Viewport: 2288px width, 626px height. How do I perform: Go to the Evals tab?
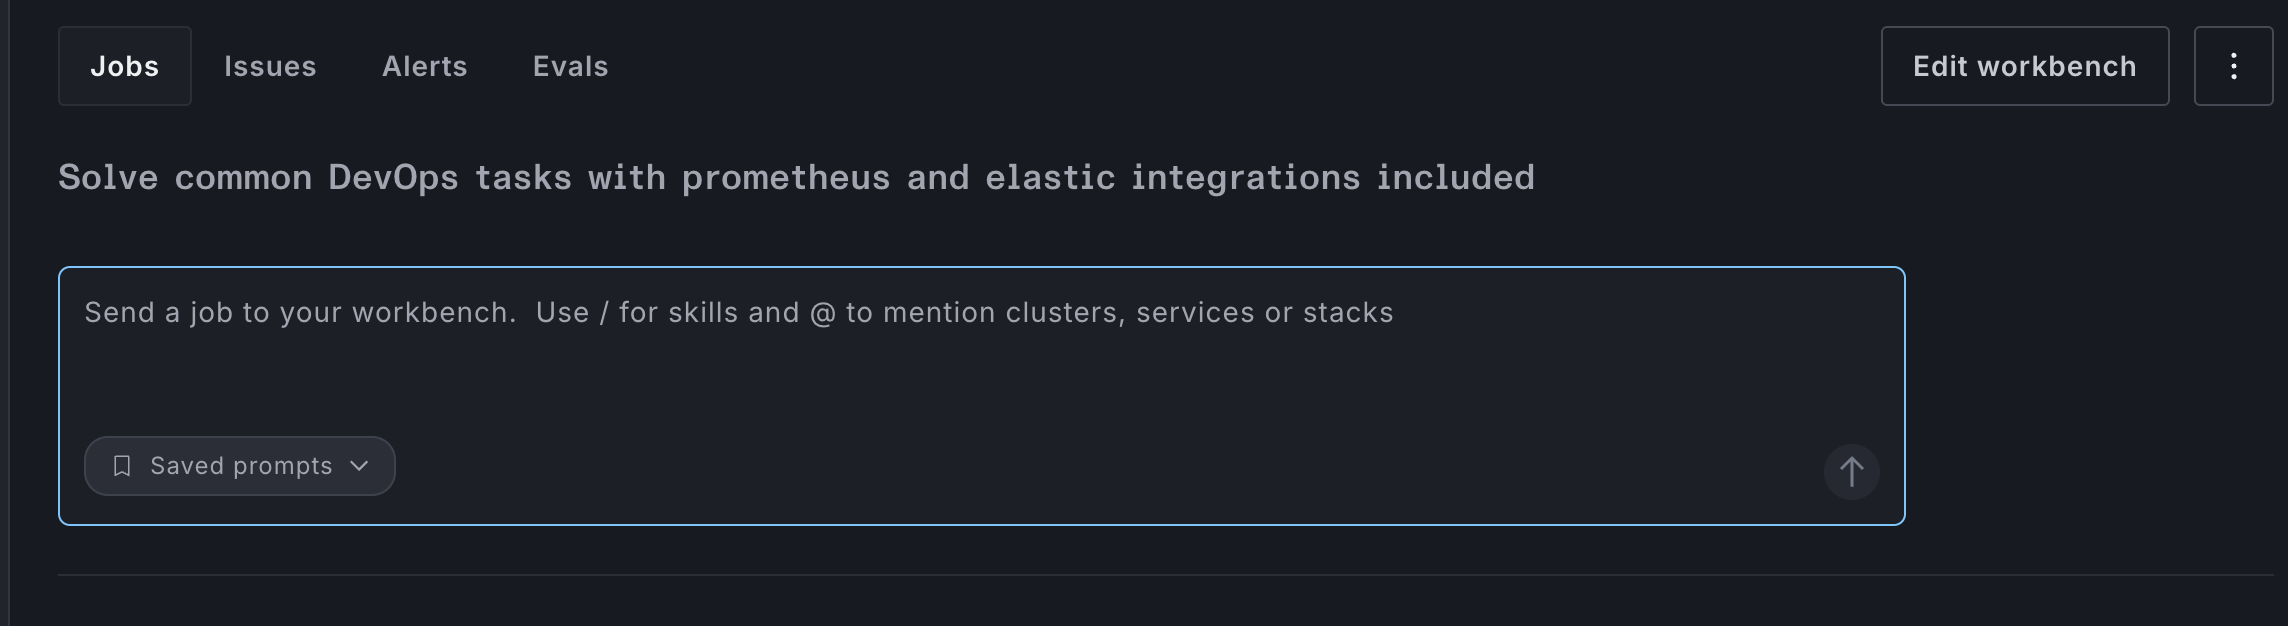coord(571,66)
